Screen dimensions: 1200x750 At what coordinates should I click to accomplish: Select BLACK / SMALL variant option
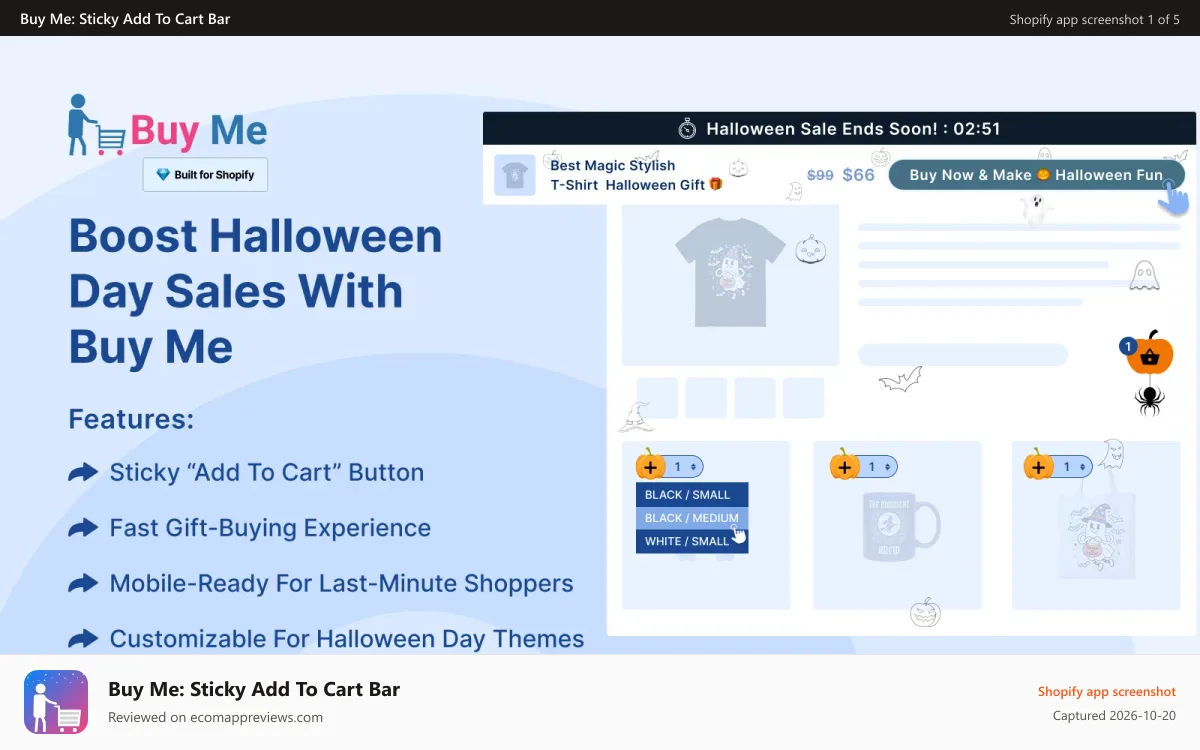click(x=692, y=495)
